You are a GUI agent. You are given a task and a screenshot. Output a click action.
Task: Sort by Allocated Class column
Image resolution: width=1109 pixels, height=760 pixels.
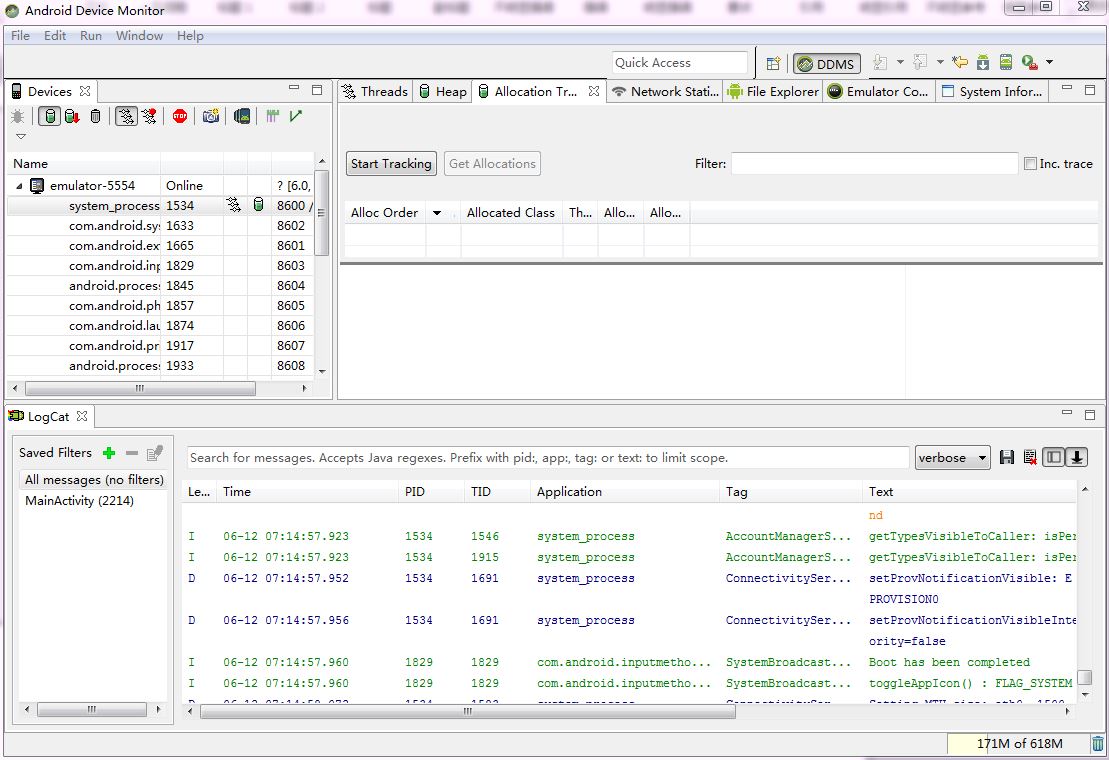(511, 213)
